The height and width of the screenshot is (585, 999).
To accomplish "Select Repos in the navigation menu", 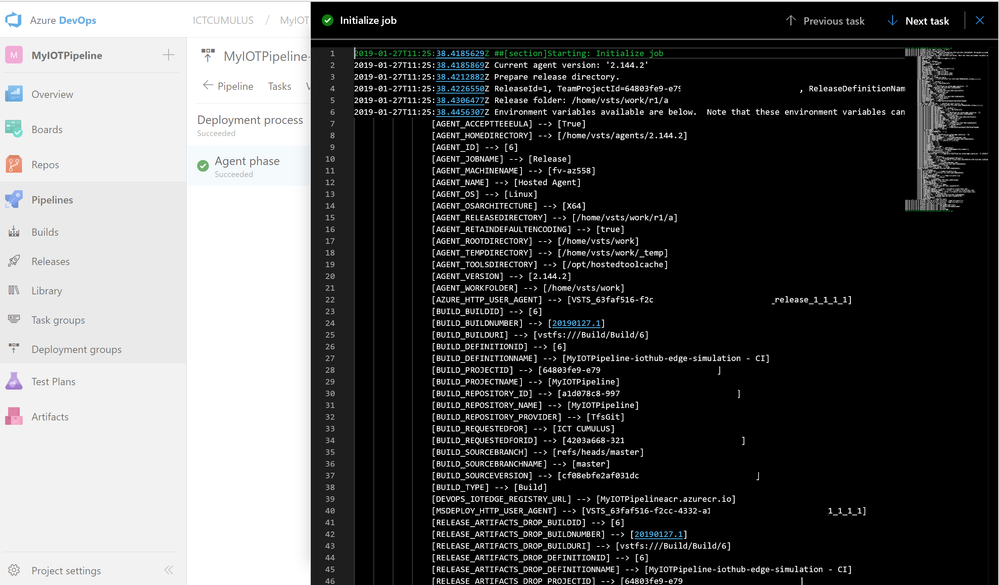I will [45, 164].
